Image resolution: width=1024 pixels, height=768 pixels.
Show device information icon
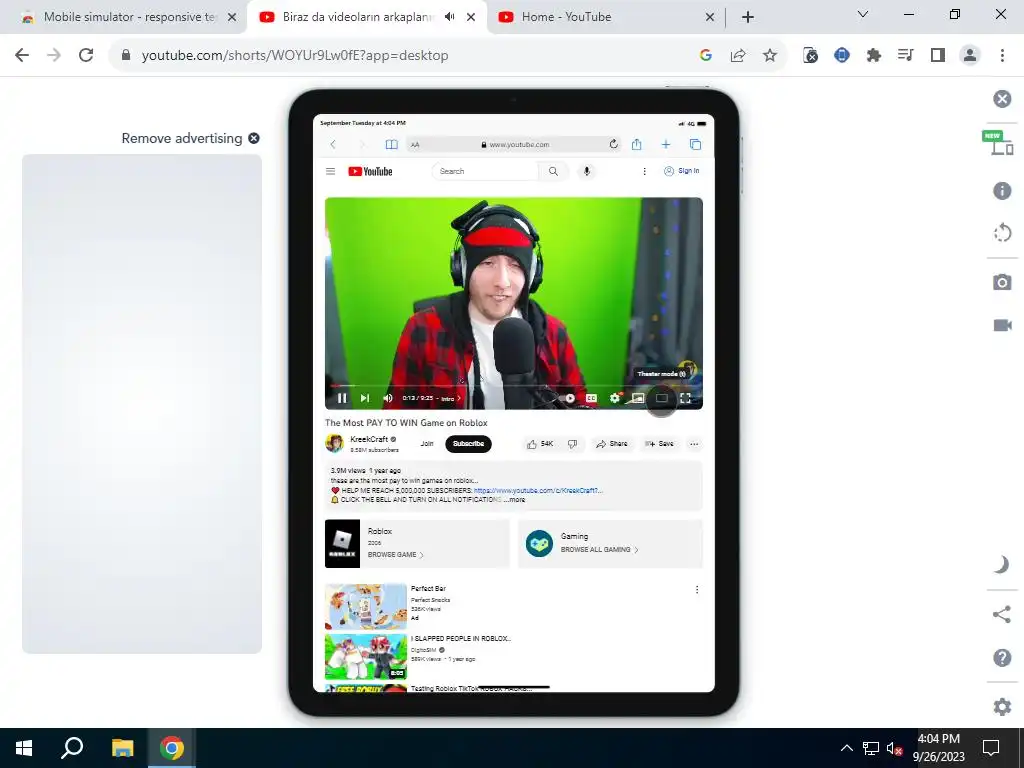pos(1002,190)
